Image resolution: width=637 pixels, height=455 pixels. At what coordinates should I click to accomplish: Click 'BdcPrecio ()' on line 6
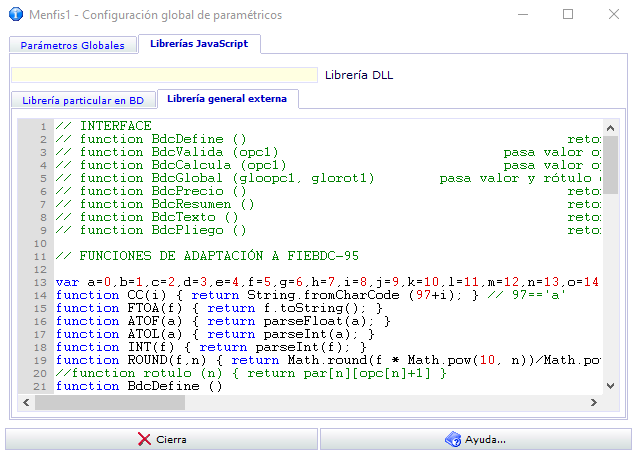[199, 191]
